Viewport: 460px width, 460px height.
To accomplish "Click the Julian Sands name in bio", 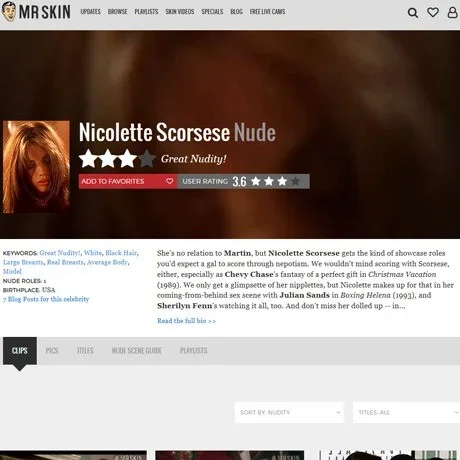I will click(x=304, y=295).
